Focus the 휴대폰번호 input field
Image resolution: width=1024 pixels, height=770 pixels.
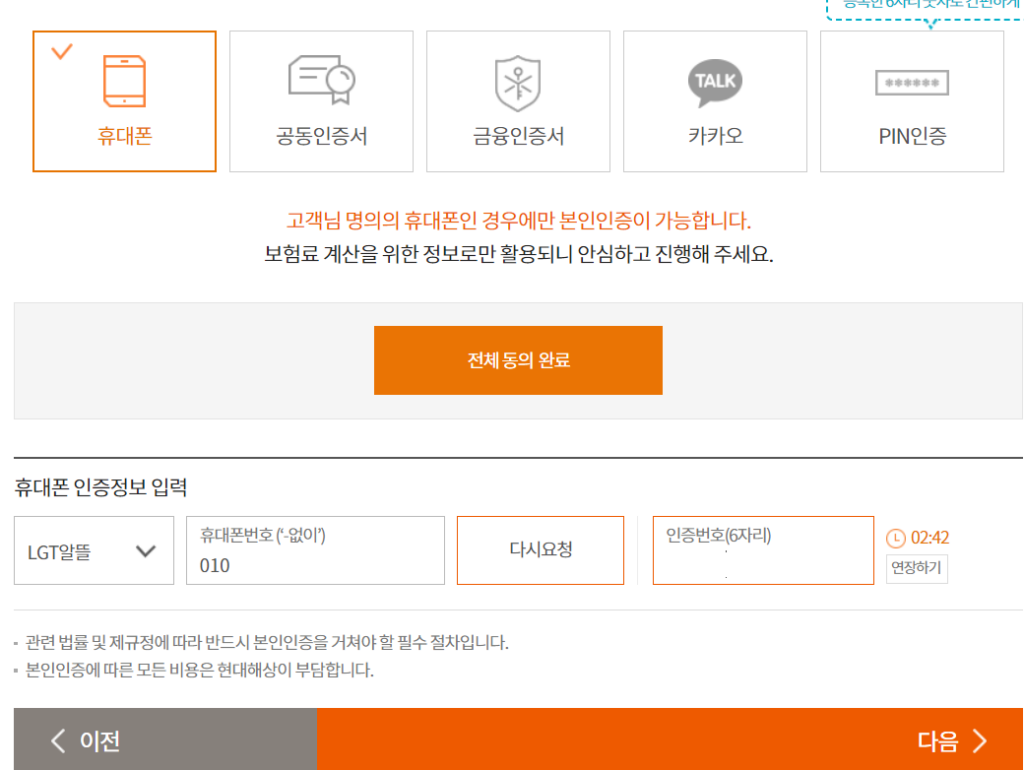click(x=315, y=565)
